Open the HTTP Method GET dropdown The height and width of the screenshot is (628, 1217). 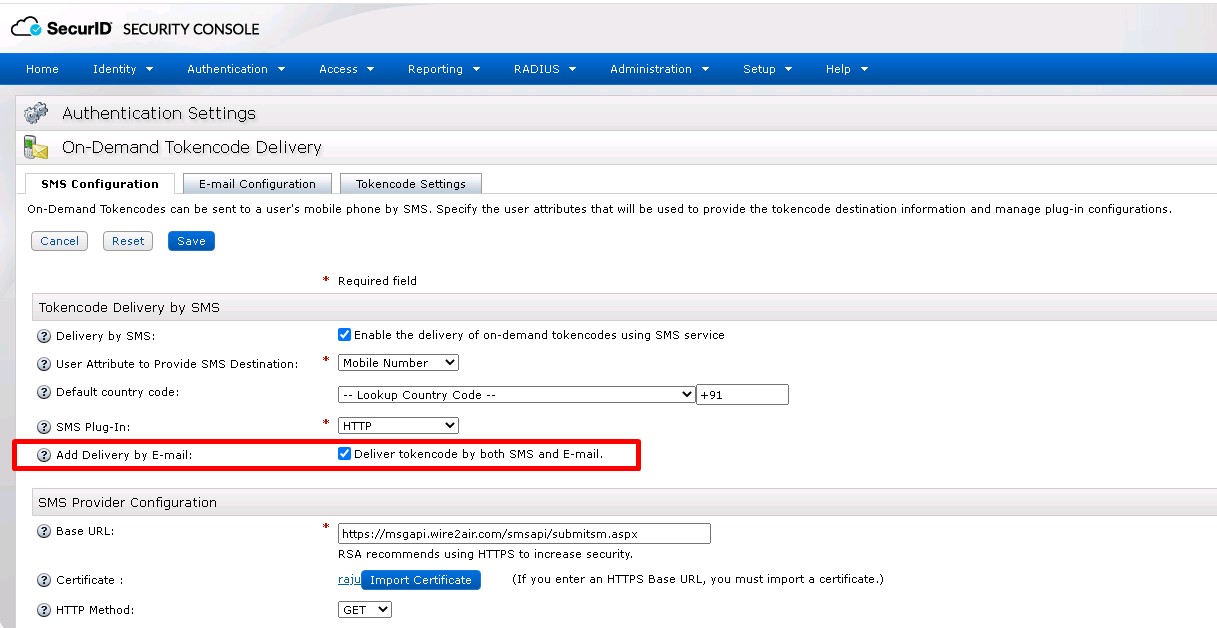365,609
